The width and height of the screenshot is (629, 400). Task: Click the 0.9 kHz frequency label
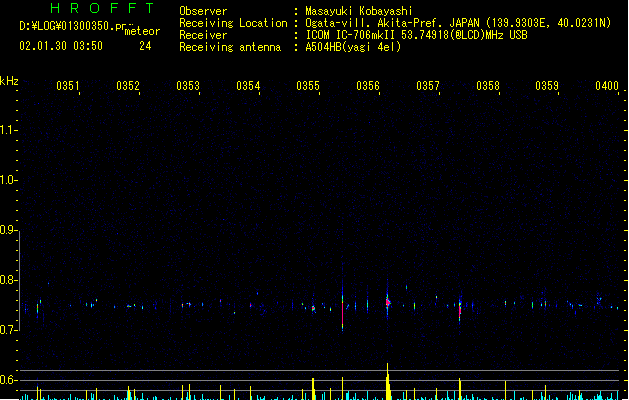[x=8, y=230]
